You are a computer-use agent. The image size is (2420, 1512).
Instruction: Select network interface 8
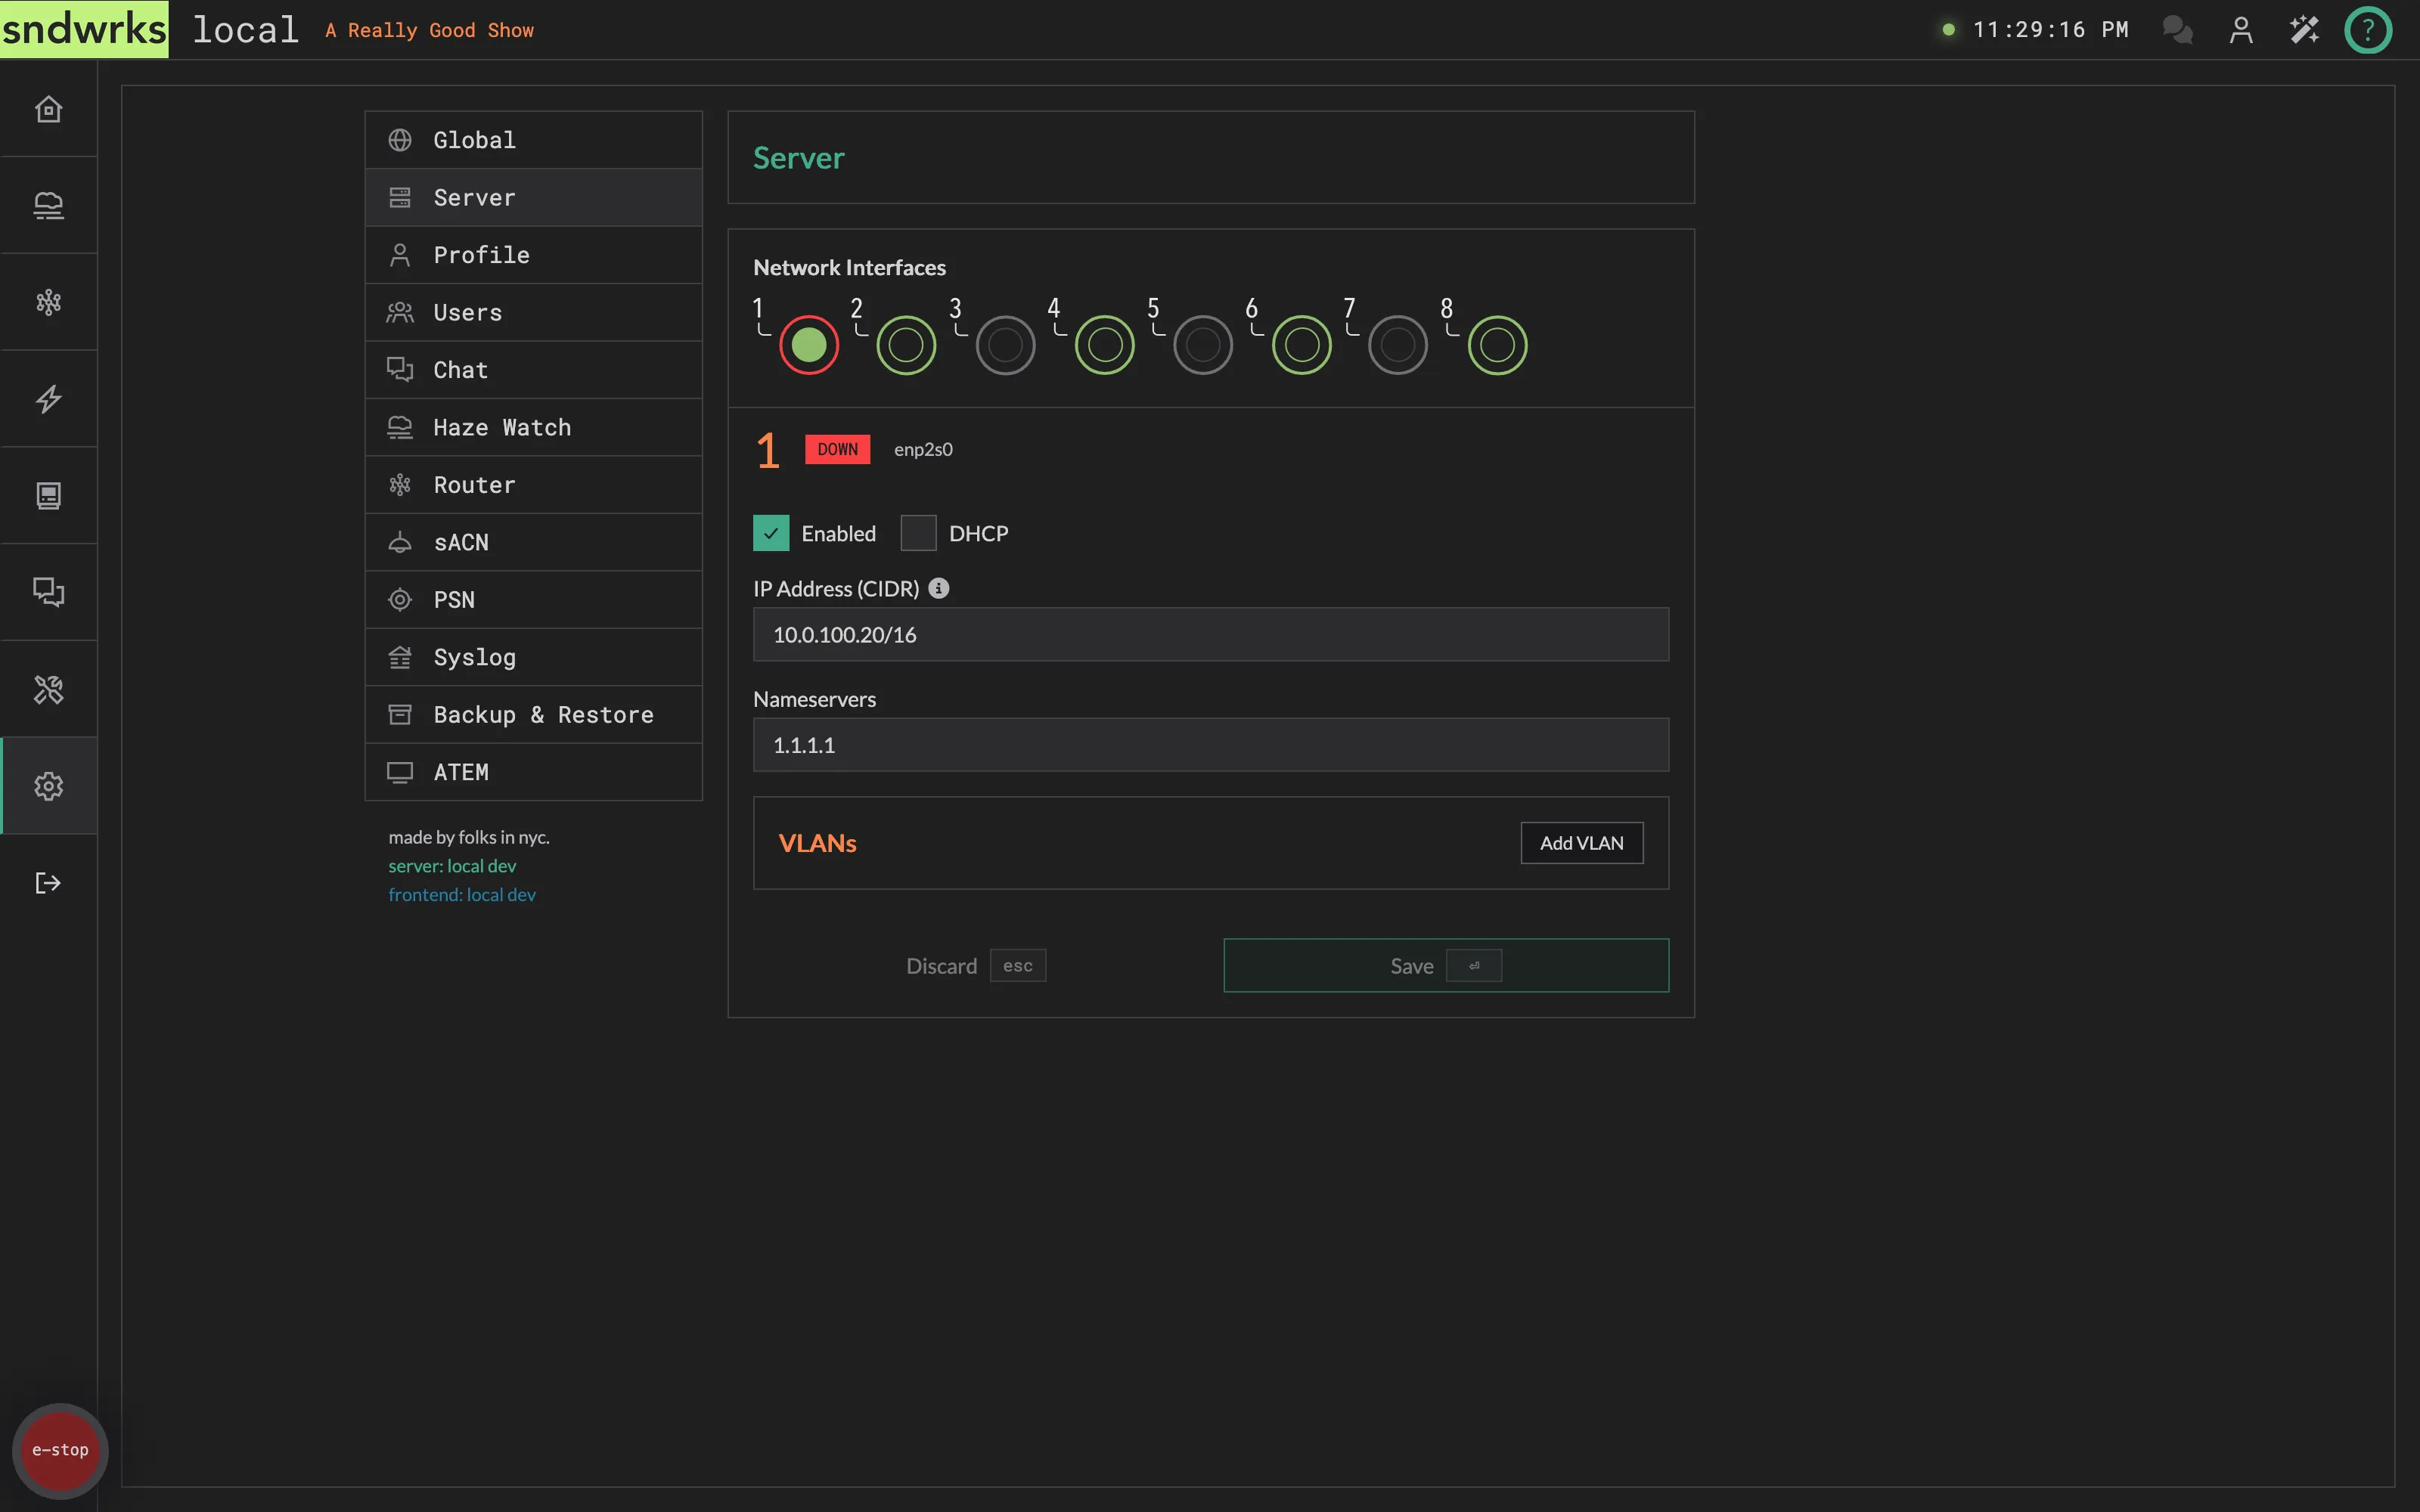click(x=1497, y=345)
